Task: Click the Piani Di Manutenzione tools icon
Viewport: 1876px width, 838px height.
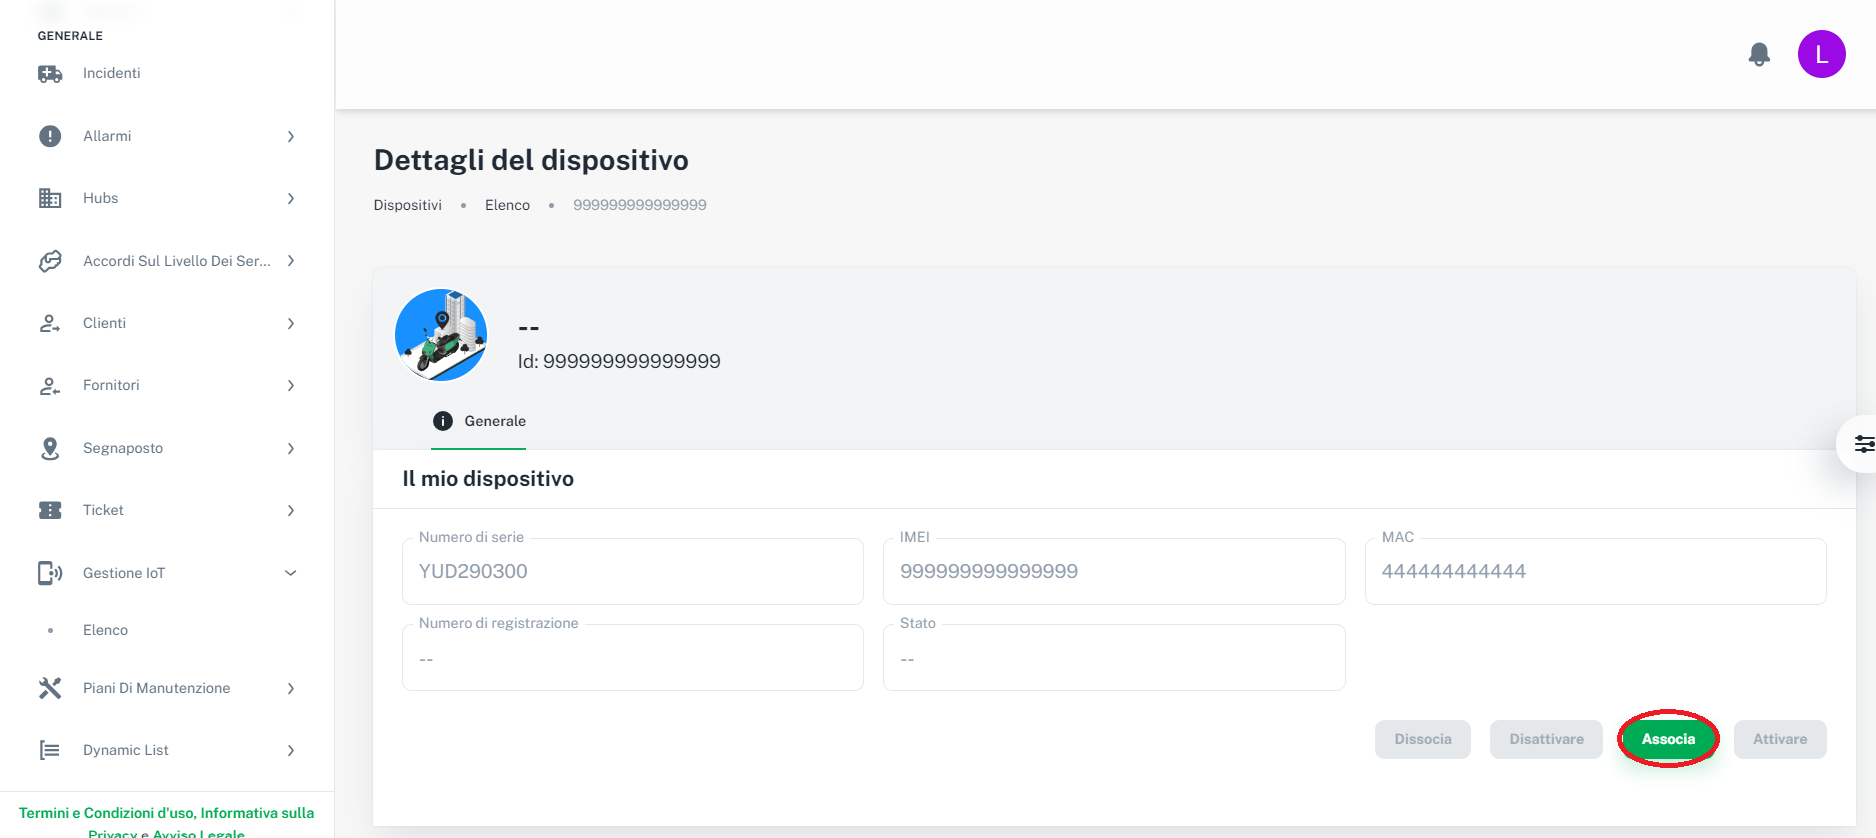Action: 50,688
